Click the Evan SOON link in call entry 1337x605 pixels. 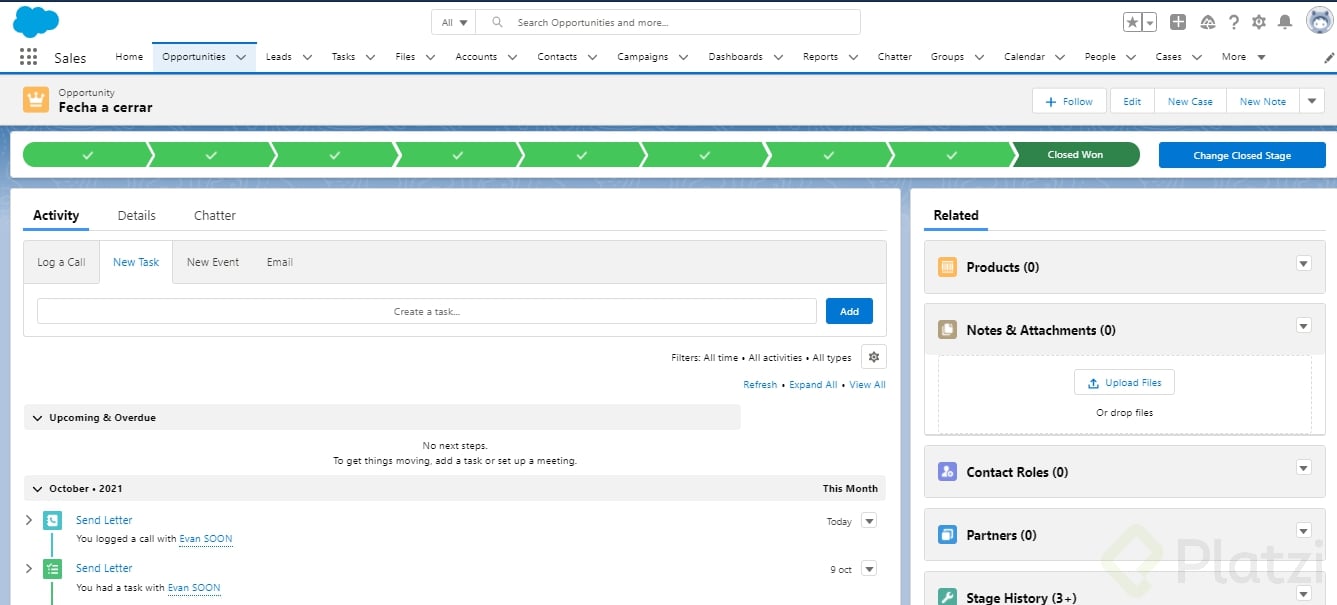point(206,539)
